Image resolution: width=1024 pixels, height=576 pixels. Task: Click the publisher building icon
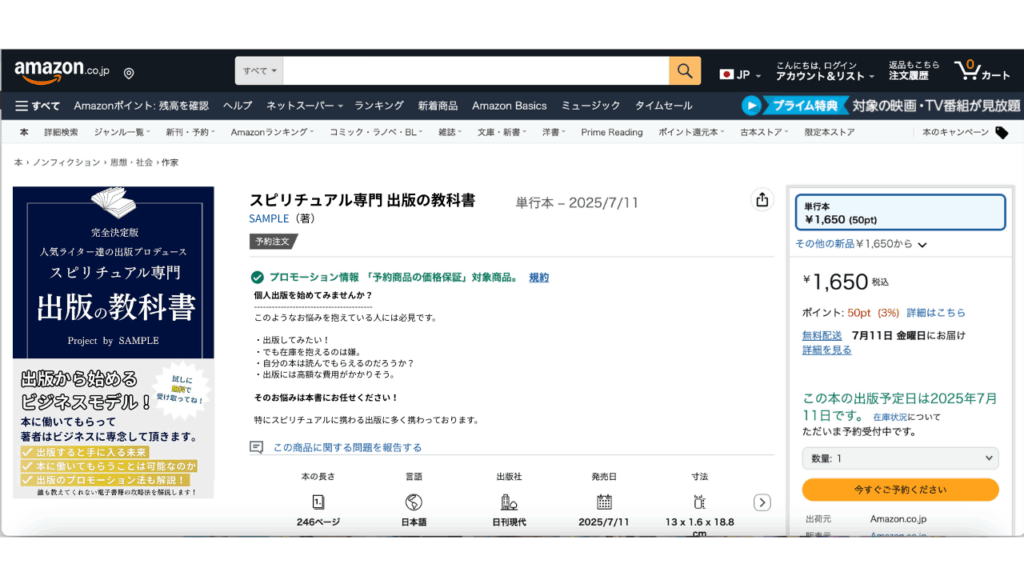pos(509,502)
